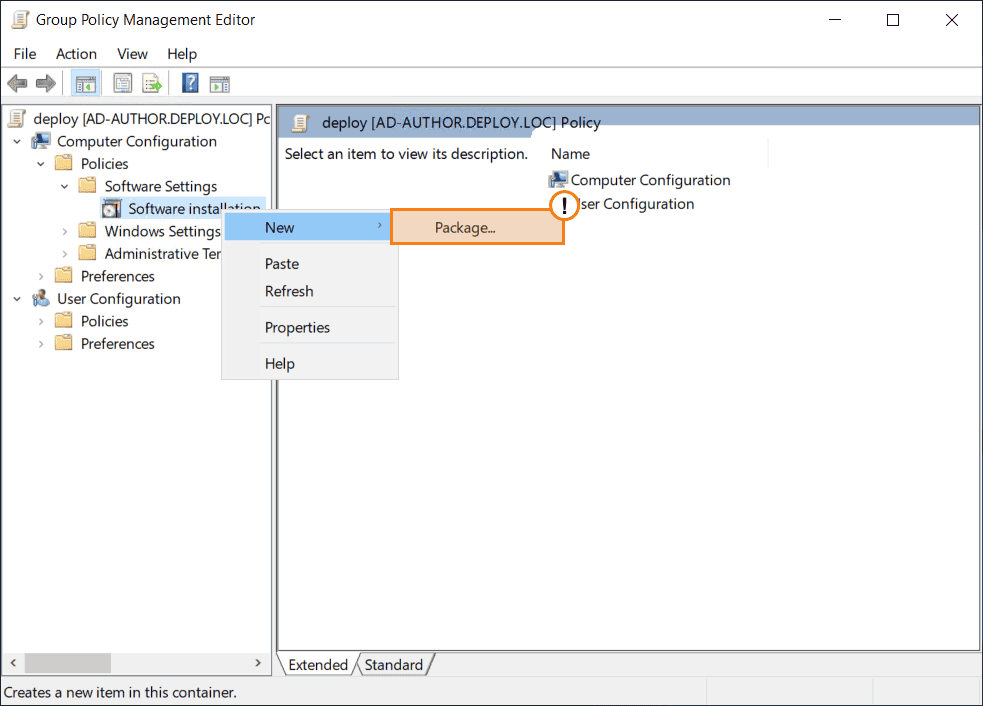Toggle the Show/Hide Action Pane toolbar icon
The image size is (983, 706).
coord(219,83)
